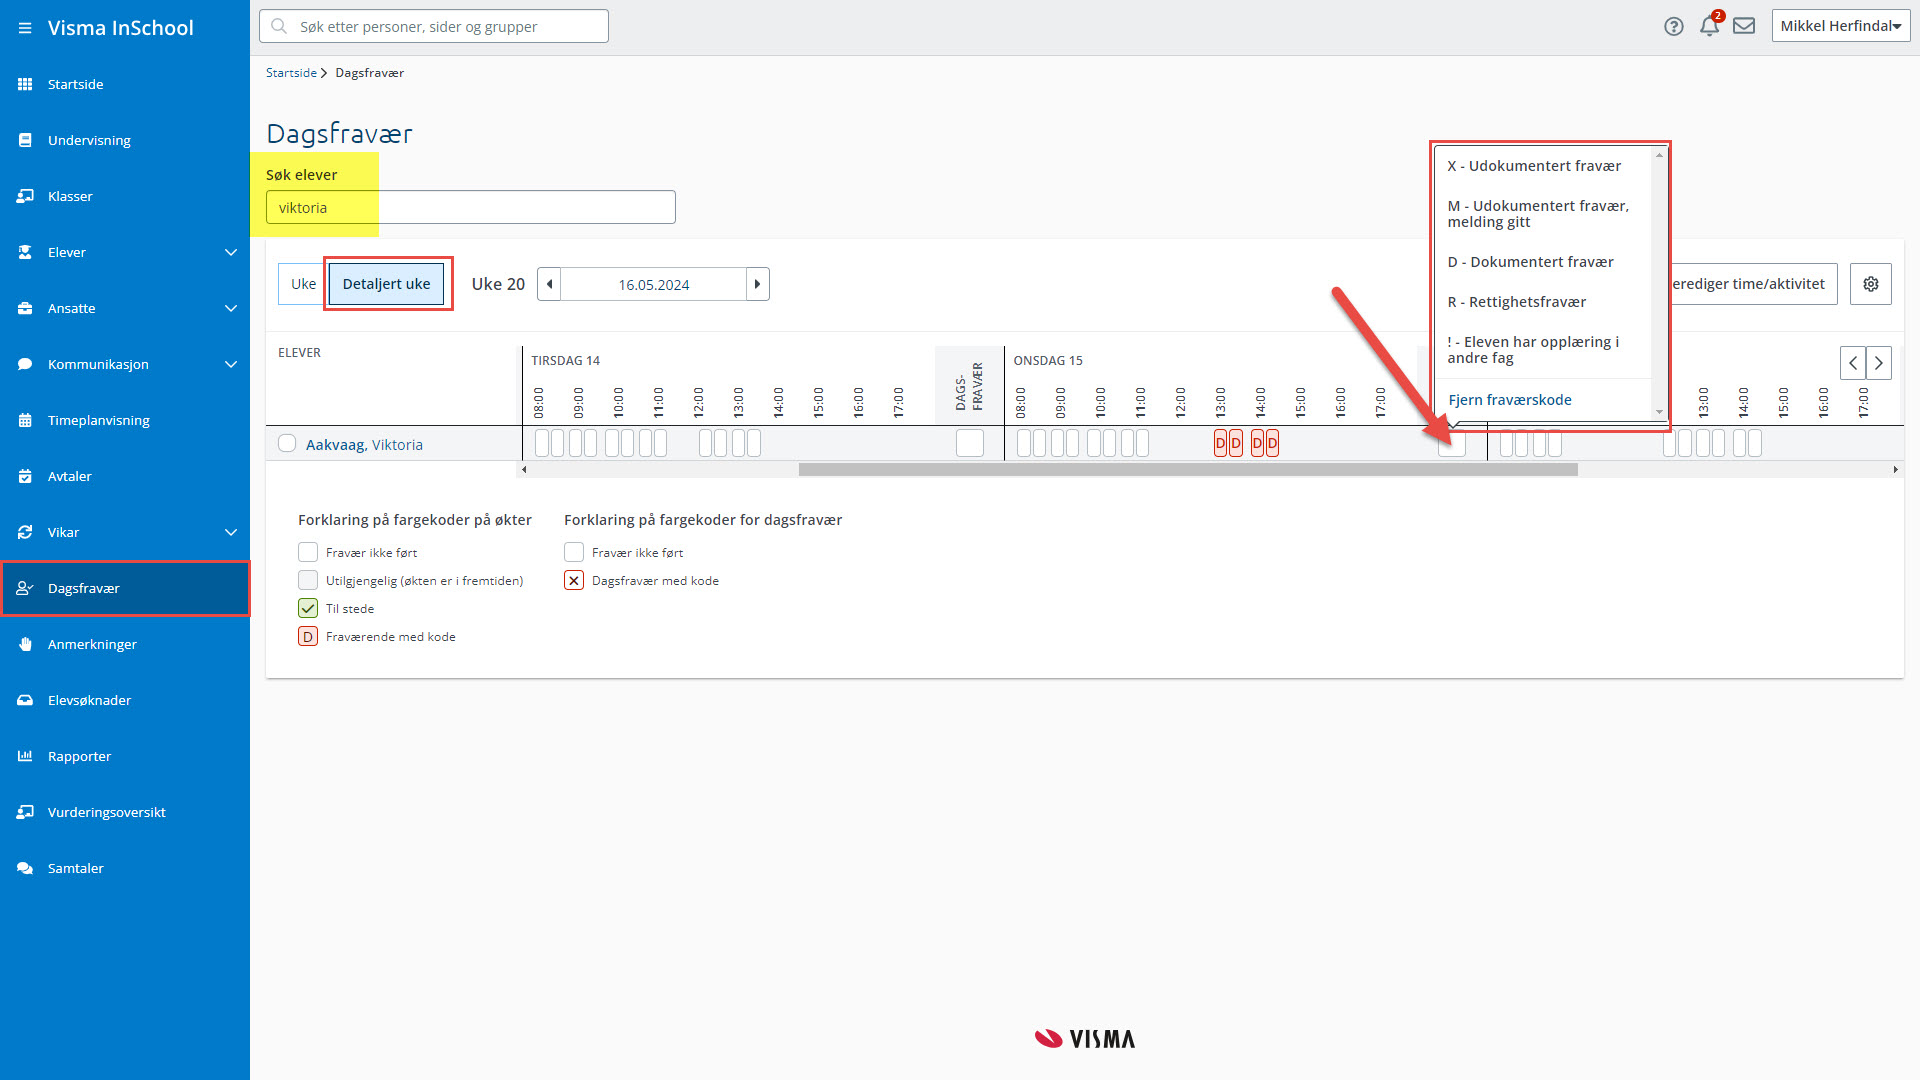Click the next days chevron button
The height and width of the screenshot is (1080, 1920).
click(1878, 363)
